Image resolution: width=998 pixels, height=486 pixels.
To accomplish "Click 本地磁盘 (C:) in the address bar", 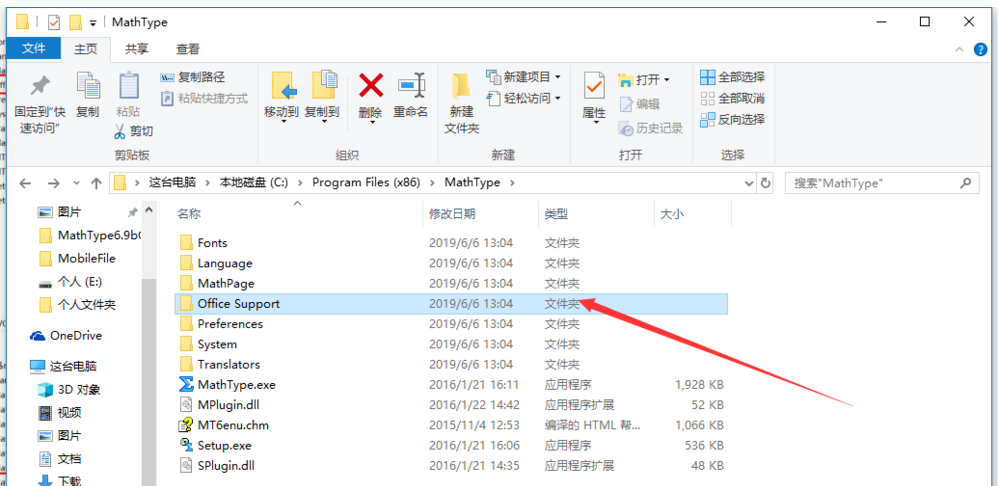I will click(x=254, y=183).
